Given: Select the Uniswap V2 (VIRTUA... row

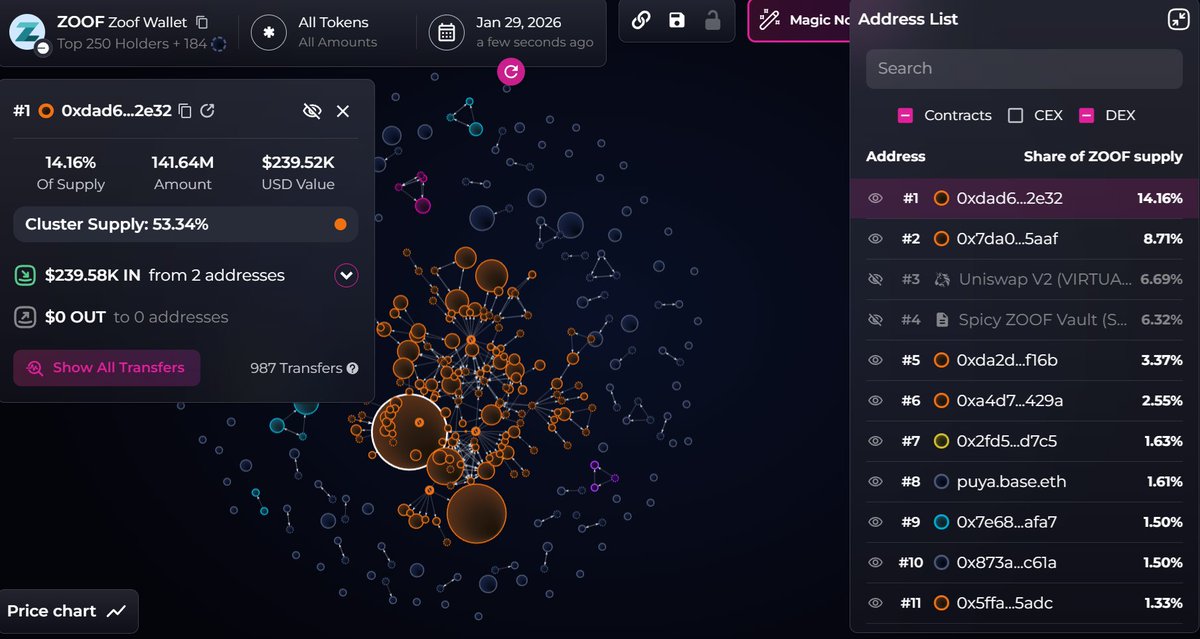Looking at the screenshot, I should [x=1025, y=279].
